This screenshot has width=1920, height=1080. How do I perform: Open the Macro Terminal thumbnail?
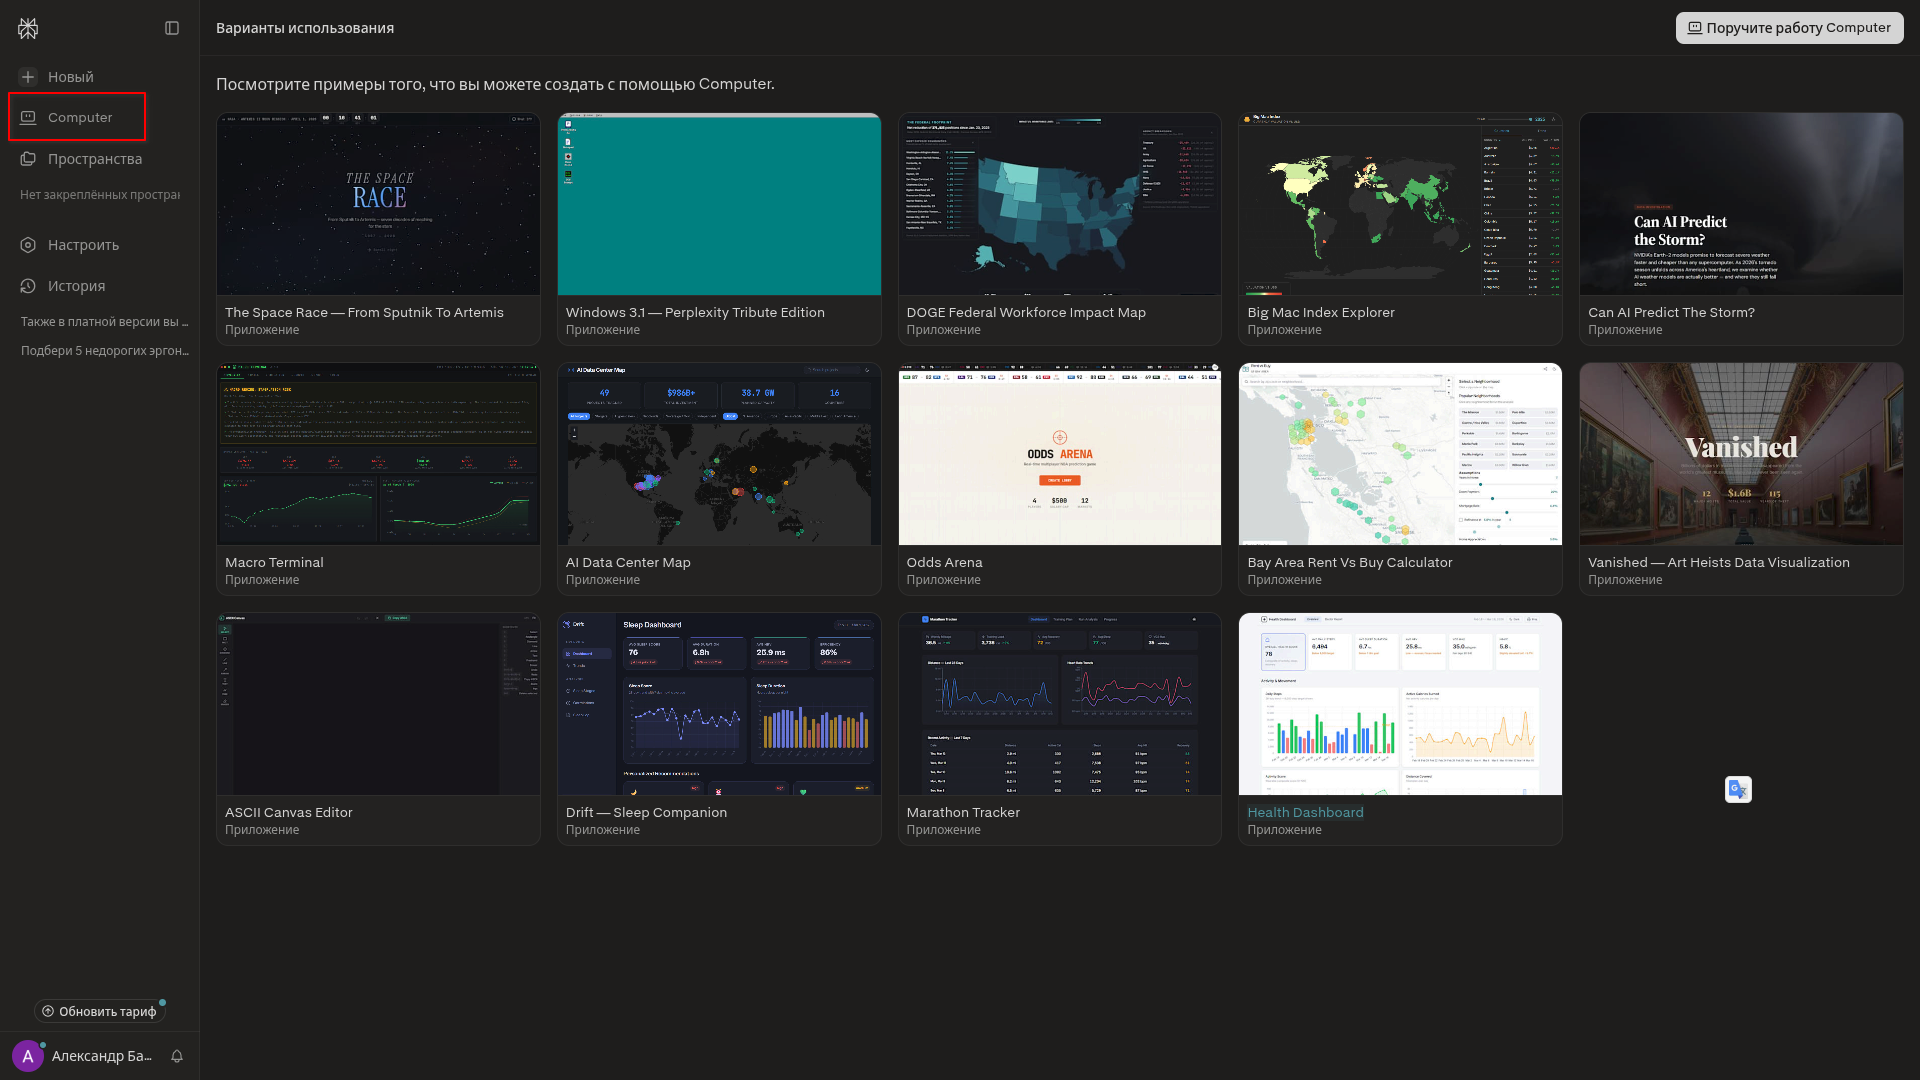pyautogui.click(x=378, y=454)
